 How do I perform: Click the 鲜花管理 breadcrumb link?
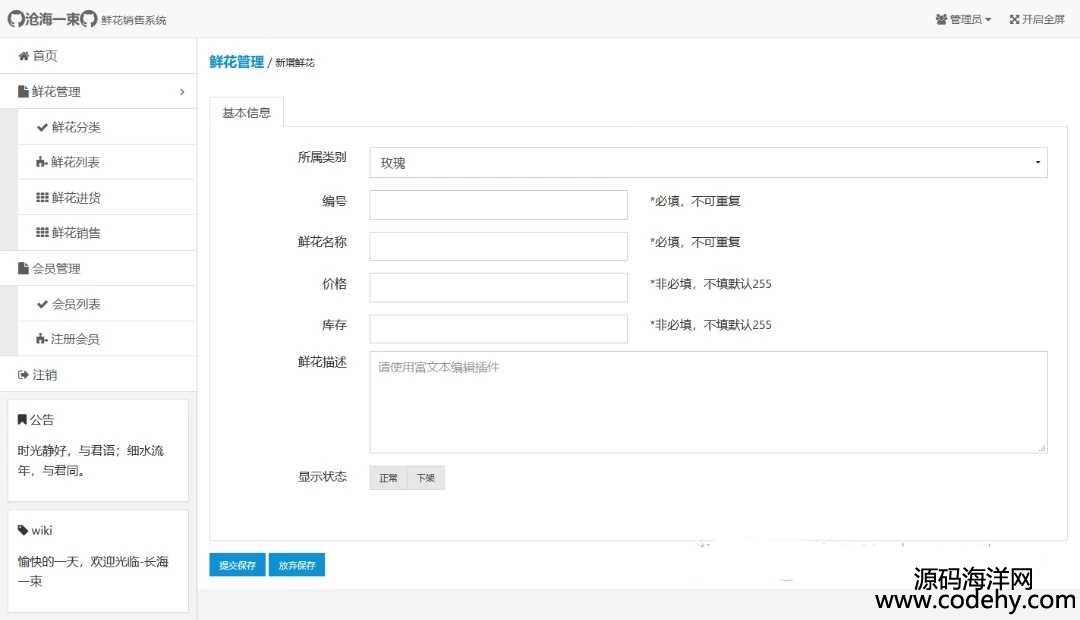[x=236, y=62]
